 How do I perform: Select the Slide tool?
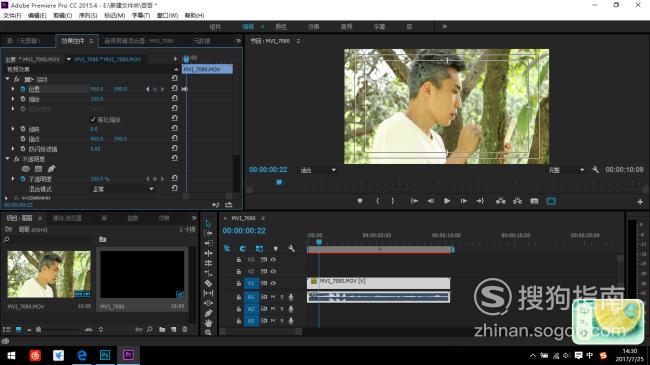(208, 303)
